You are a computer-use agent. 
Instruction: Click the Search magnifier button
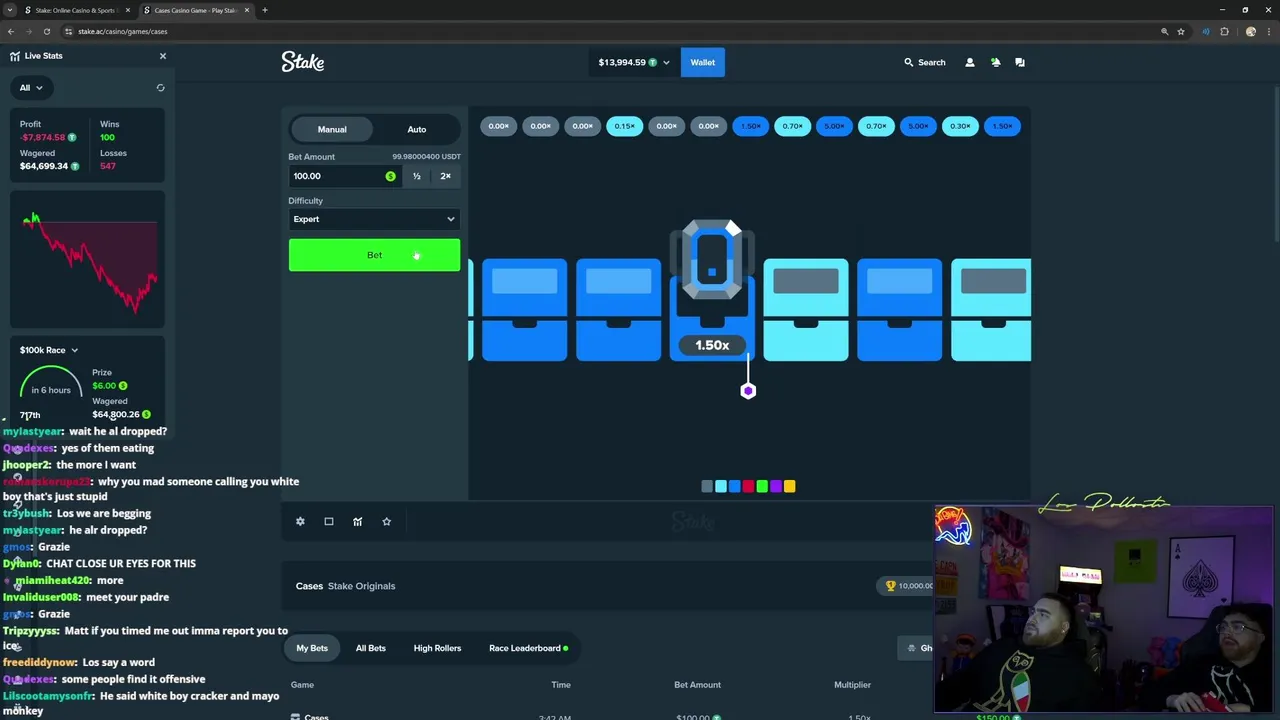point(924,62)
